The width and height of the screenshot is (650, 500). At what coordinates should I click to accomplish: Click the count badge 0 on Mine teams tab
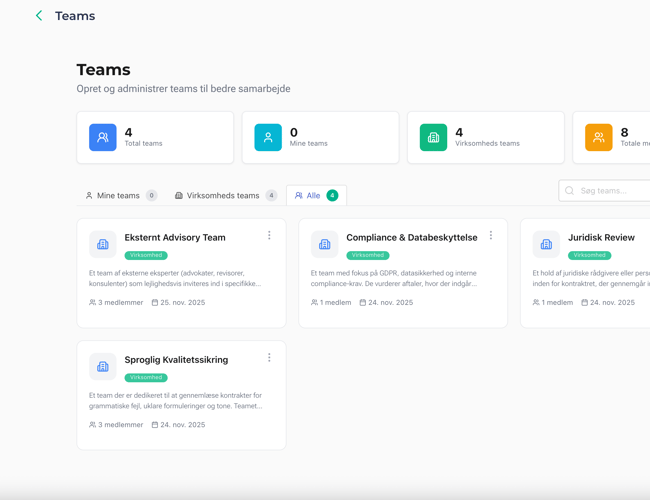pyautogui.click(x=151, y=195)
